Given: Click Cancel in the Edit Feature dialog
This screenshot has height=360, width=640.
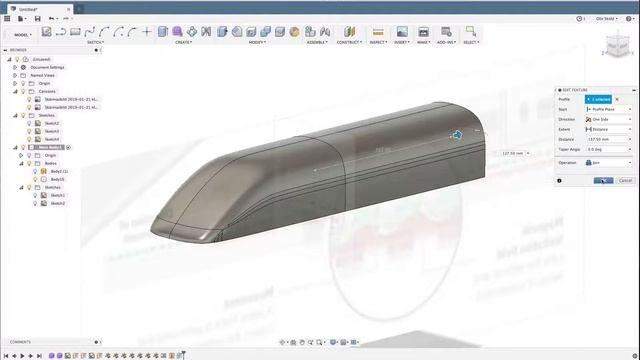Looking at the screenshot, I should [625, 180].
